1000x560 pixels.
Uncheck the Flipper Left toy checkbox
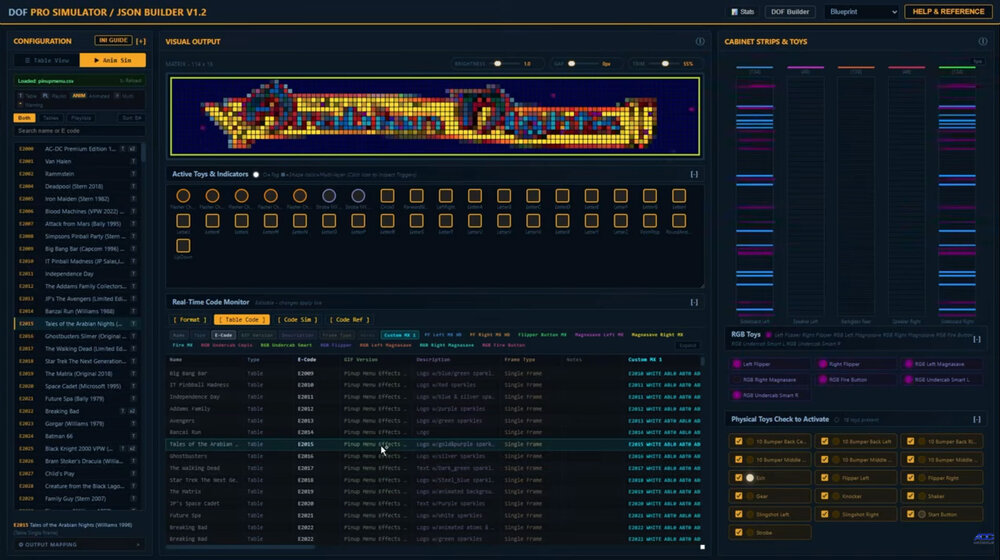[x=825, y=478]
